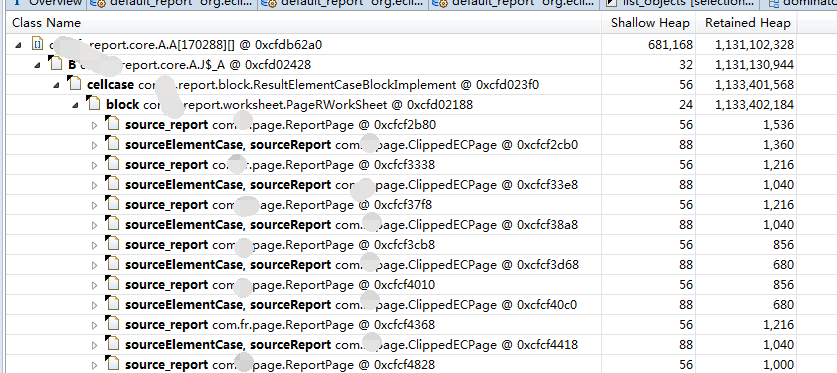
Task: Expand source_report ReportPage @ 0xcfcf4010
Action: [x=94, y=285]
